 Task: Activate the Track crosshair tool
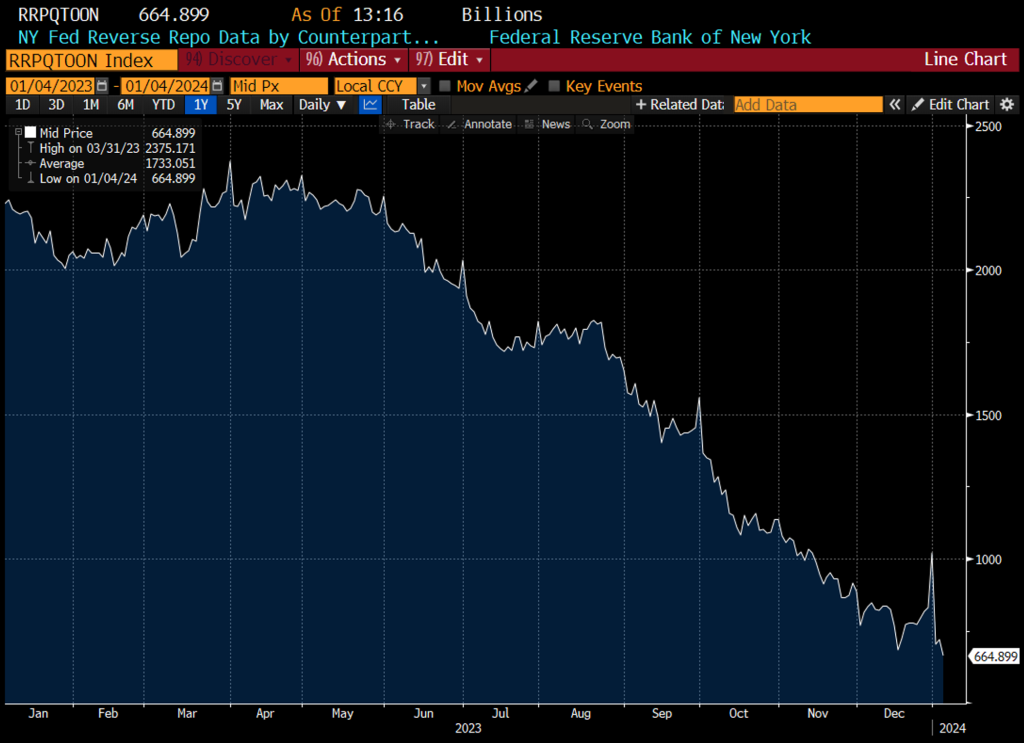tap(410, 124)
